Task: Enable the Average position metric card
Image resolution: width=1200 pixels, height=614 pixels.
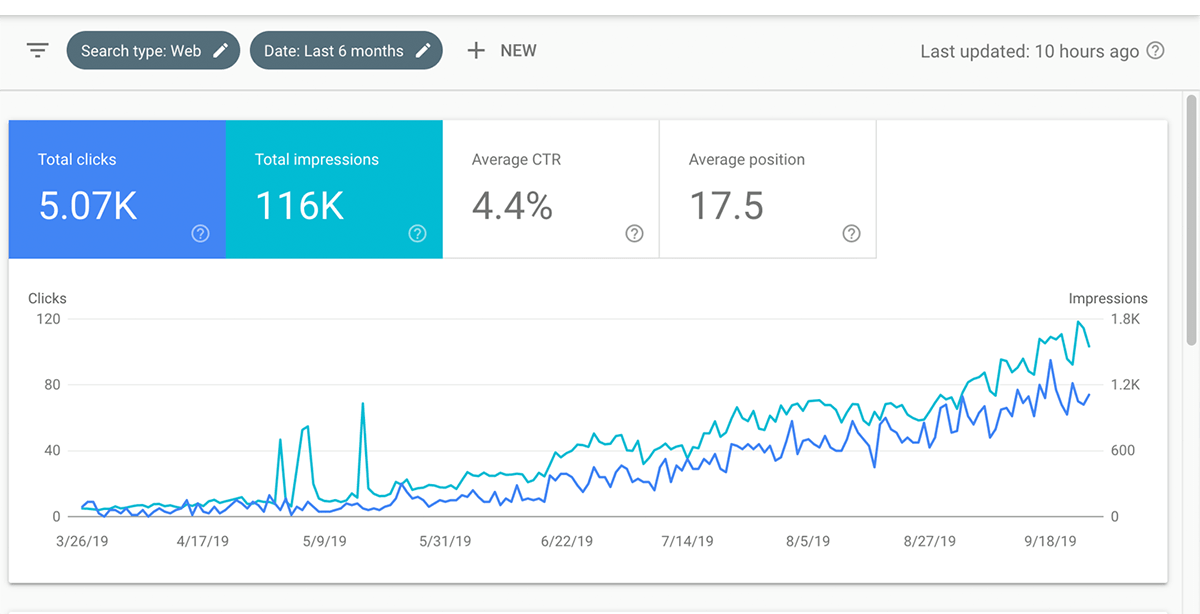Action: click(x=768, y=189)
